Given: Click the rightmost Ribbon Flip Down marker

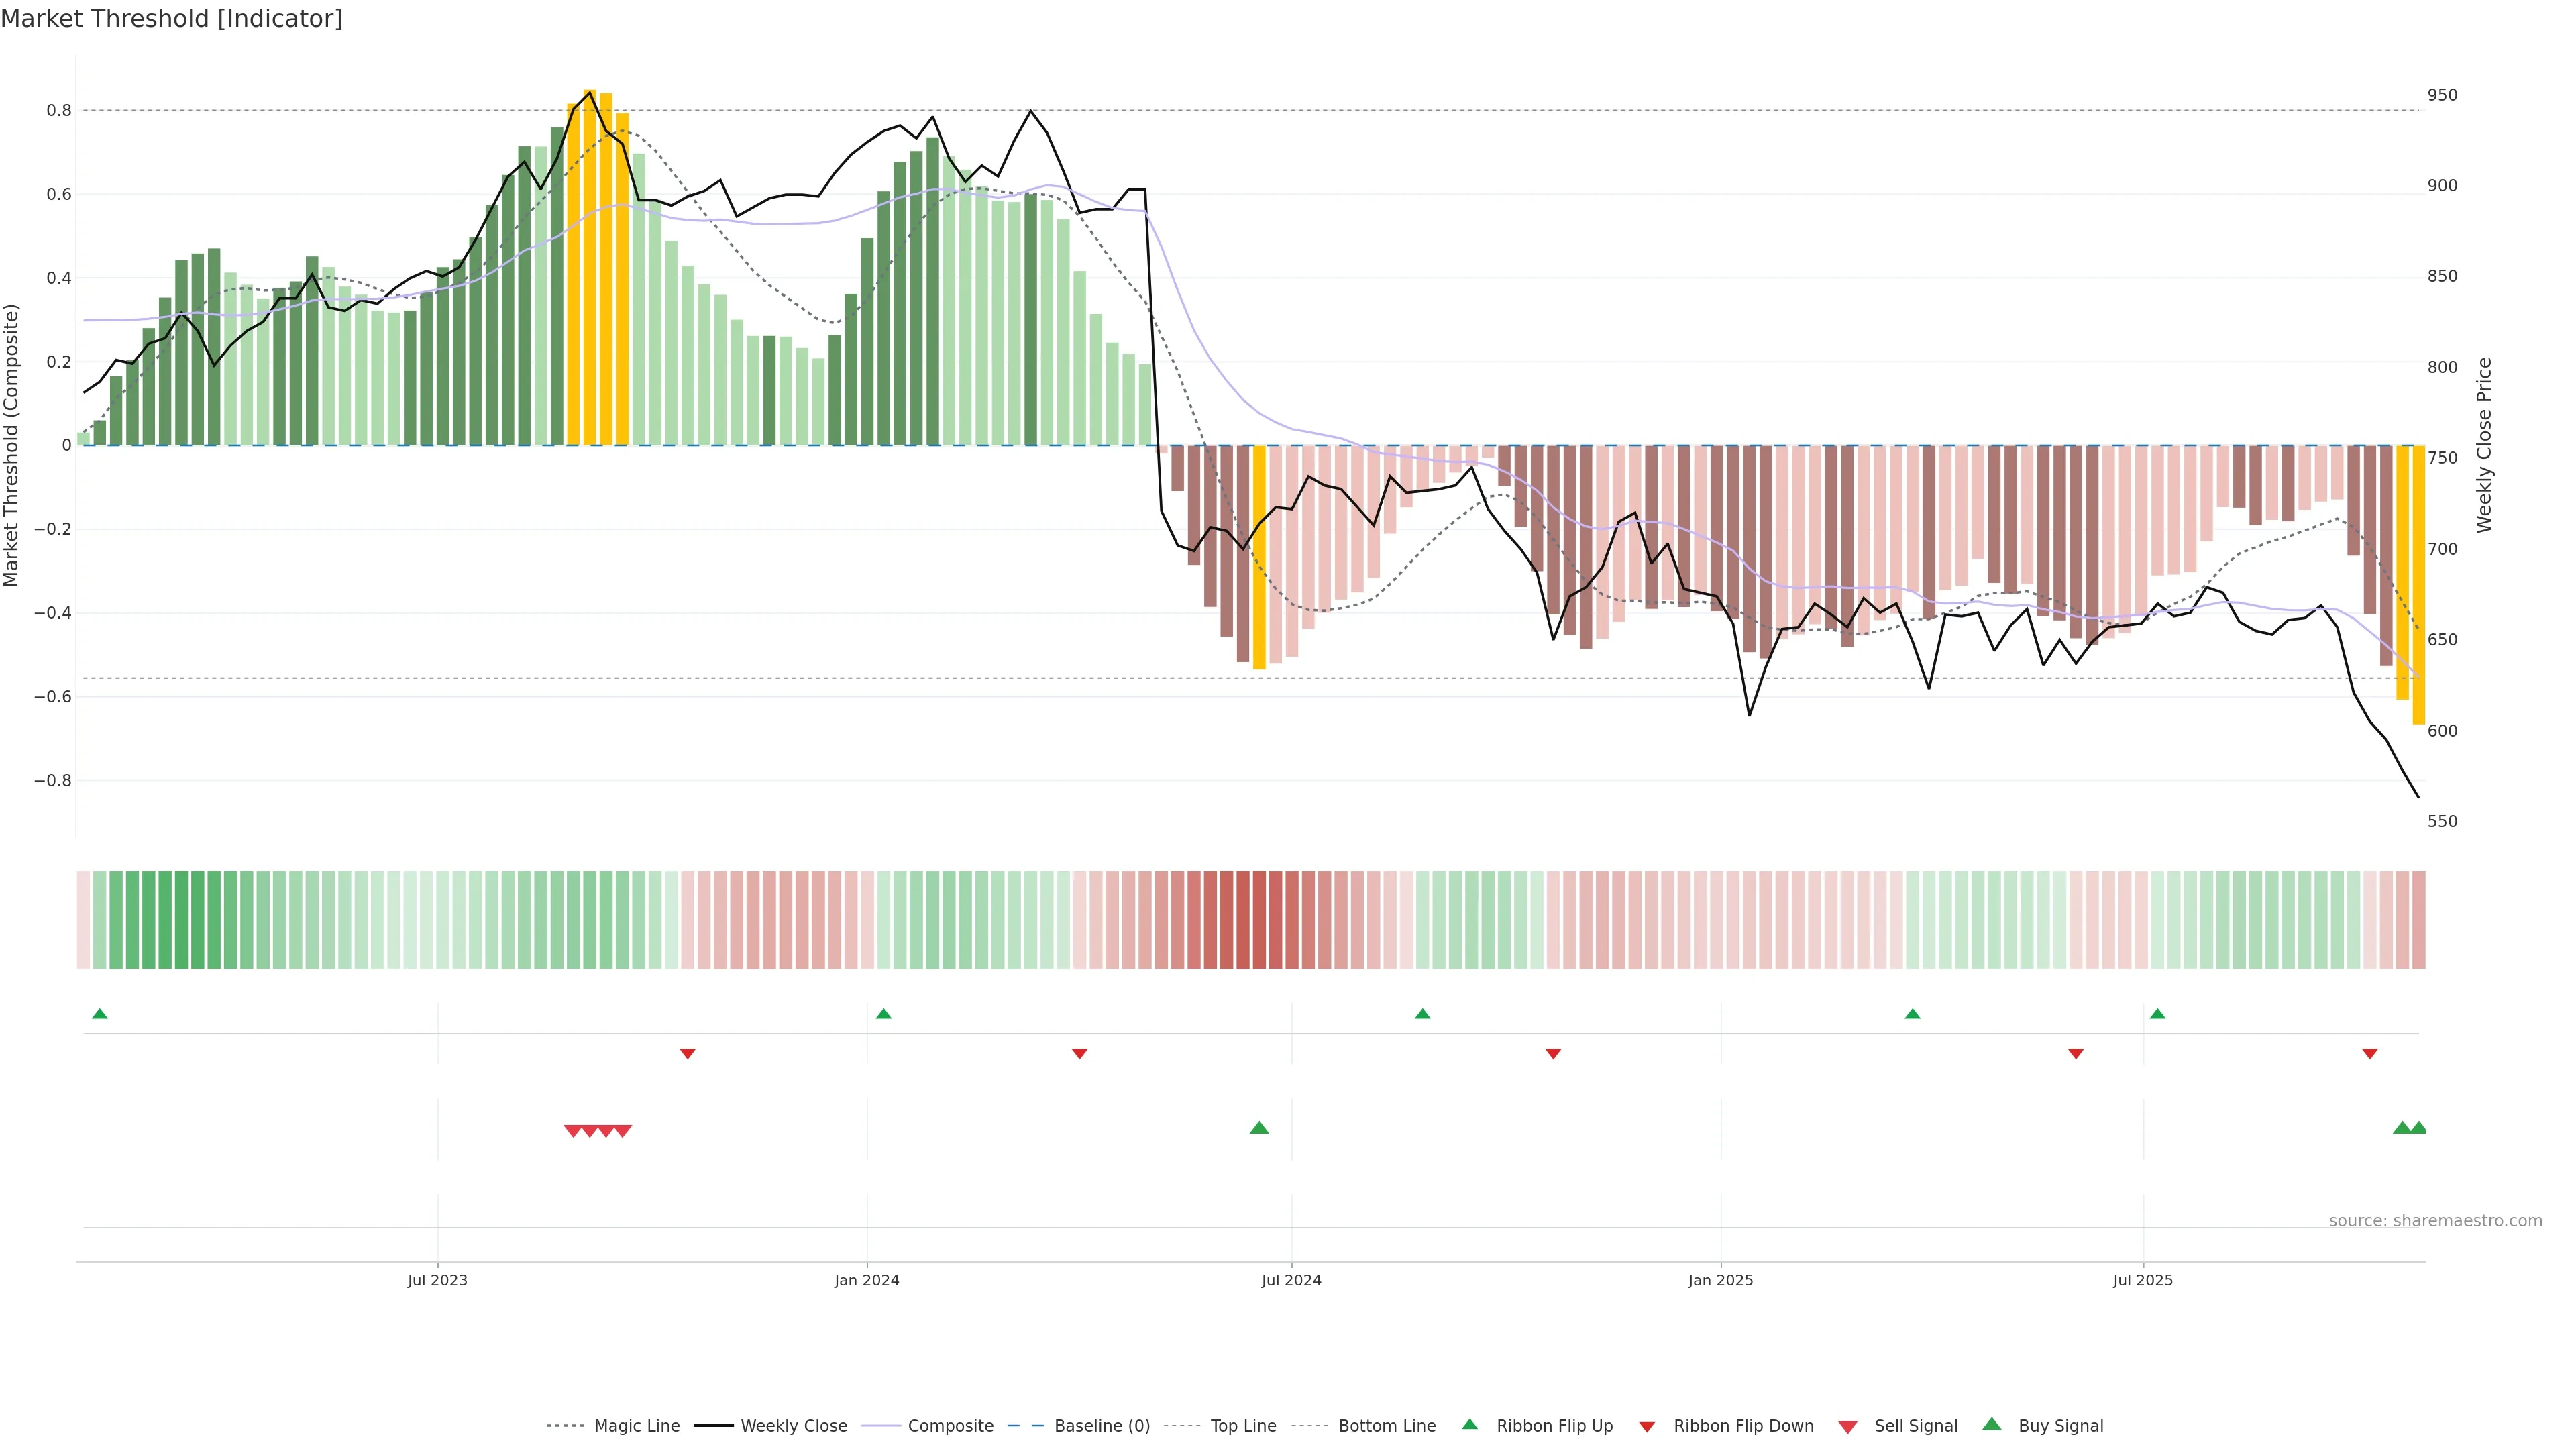Looking at the screenshot, I should [x=2369, y=1054].
